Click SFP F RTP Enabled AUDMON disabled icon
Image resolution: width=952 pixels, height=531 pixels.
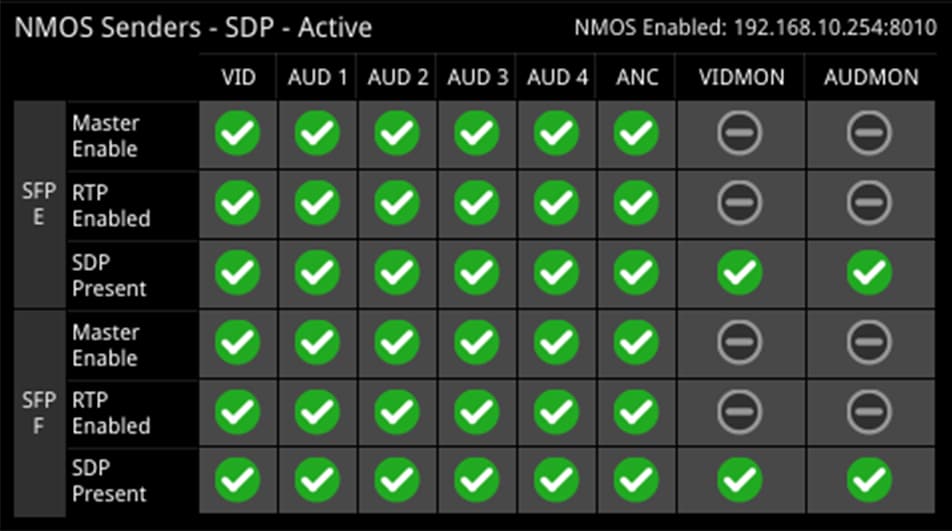(x=869, y=411)
